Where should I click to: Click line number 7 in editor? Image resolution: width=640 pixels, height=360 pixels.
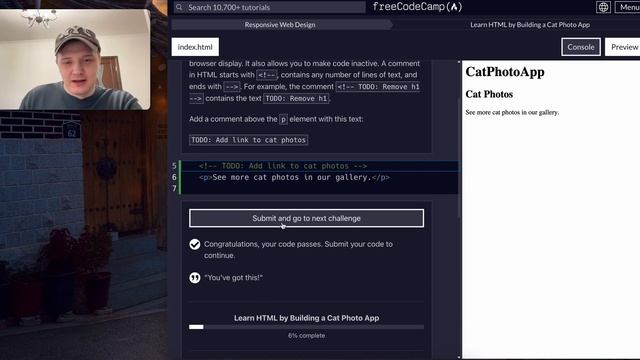(174, 188)
